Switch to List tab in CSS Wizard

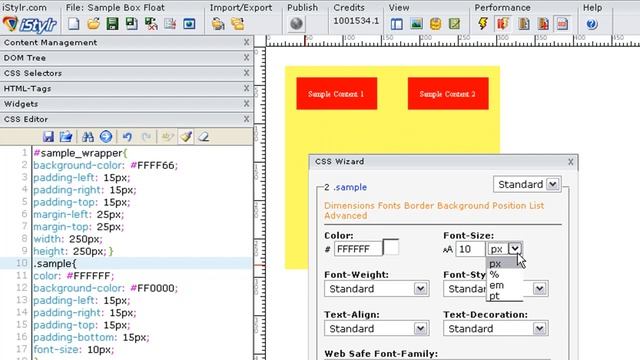pos(537,206)
